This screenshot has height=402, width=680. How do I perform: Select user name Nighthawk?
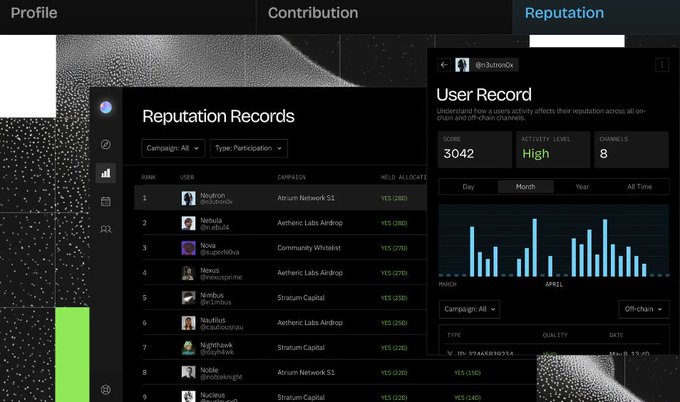click(x=216, y=345)
